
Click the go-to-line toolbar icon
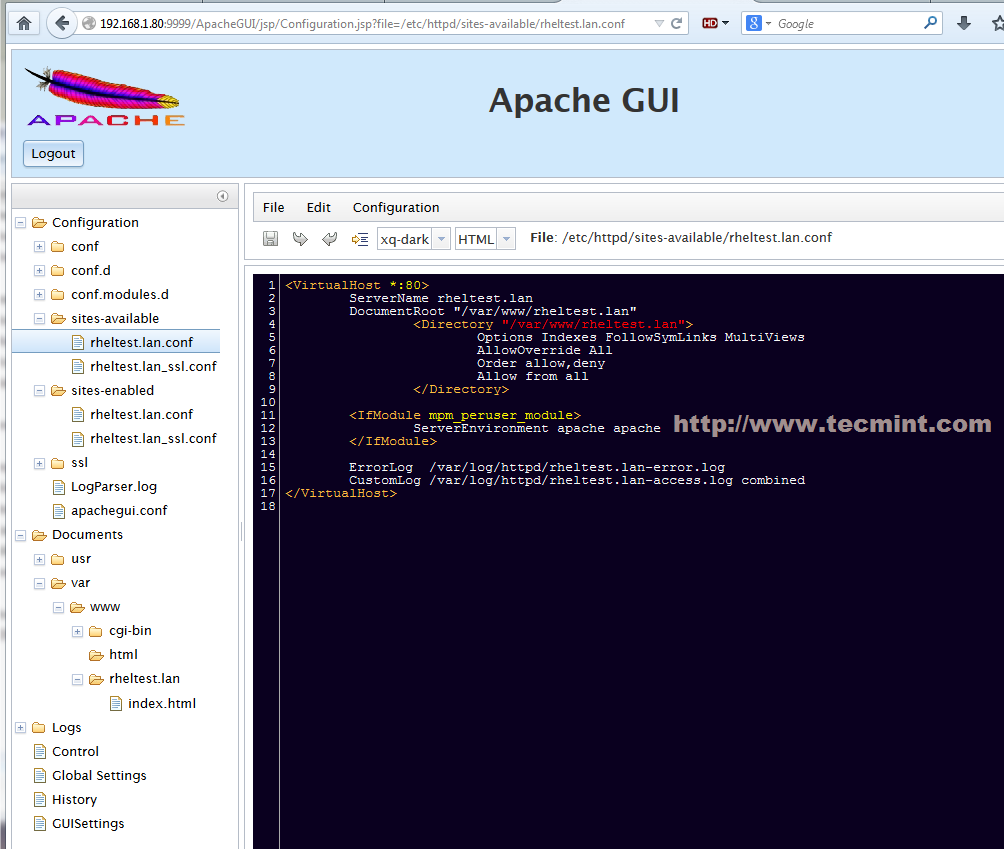(360, 239)
